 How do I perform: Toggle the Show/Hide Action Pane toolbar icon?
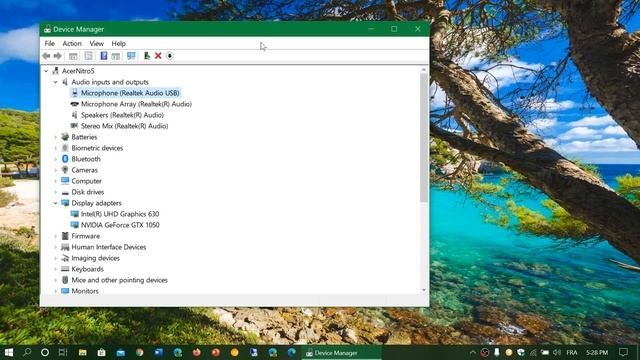pyautogui.click(x=116, y=56)
